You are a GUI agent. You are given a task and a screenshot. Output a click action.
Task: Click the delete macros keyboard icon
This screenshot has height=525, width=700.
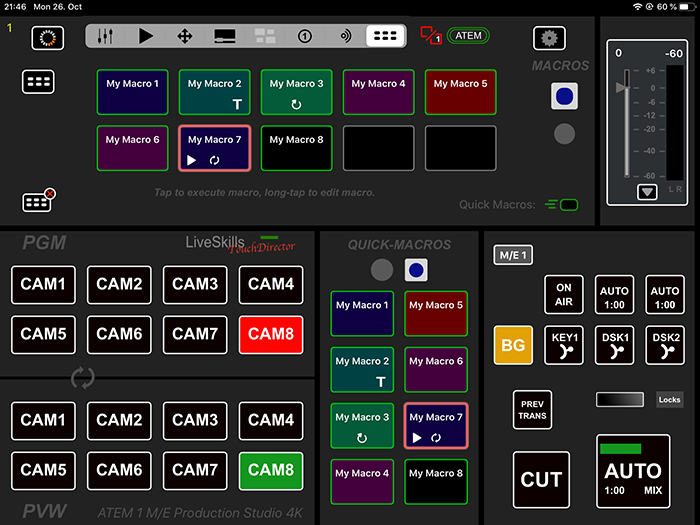(39, 200)
